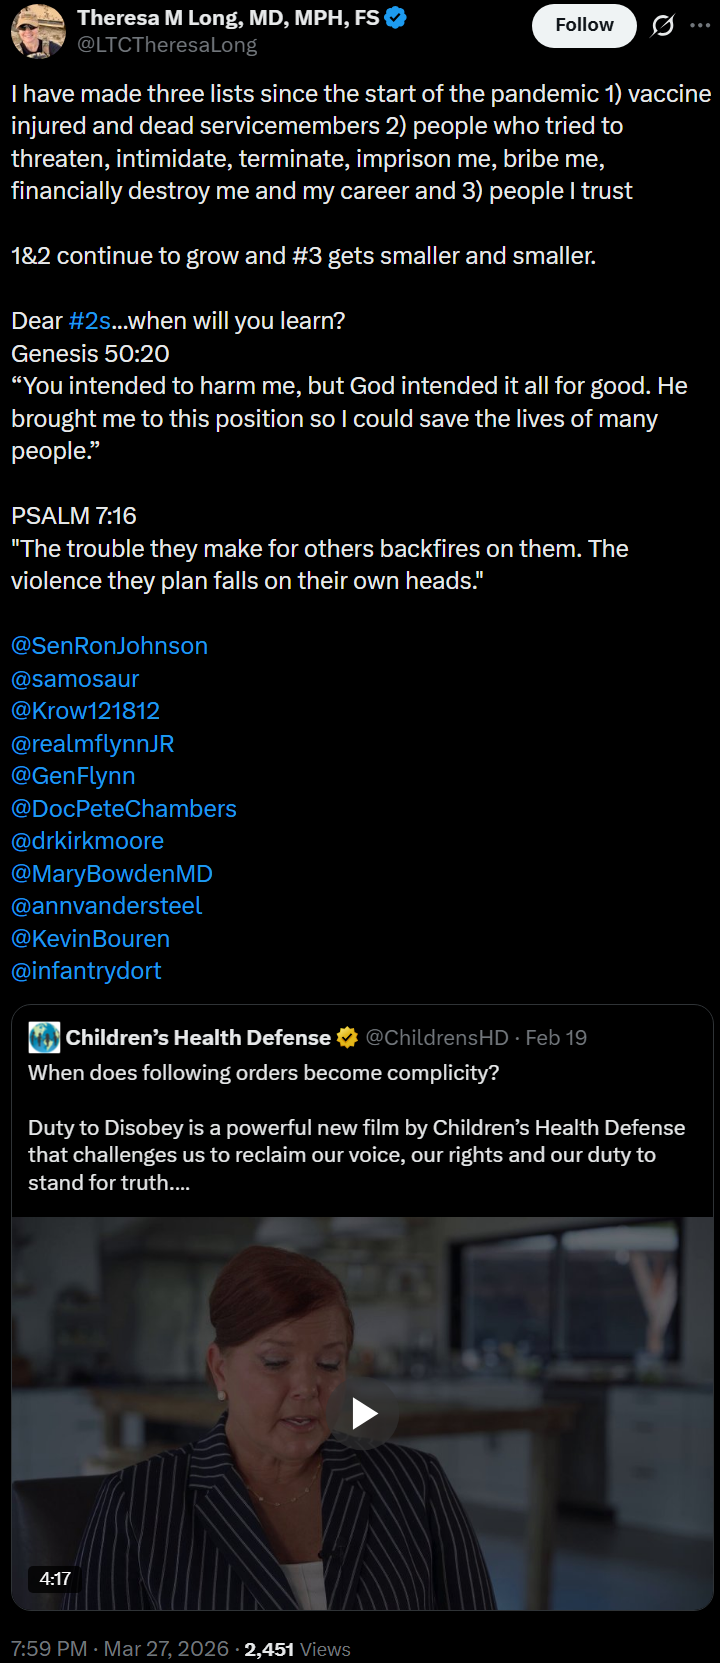Open the Grok slashed-circle icon
720x1663 pixels.
click(x=662, y=26)
